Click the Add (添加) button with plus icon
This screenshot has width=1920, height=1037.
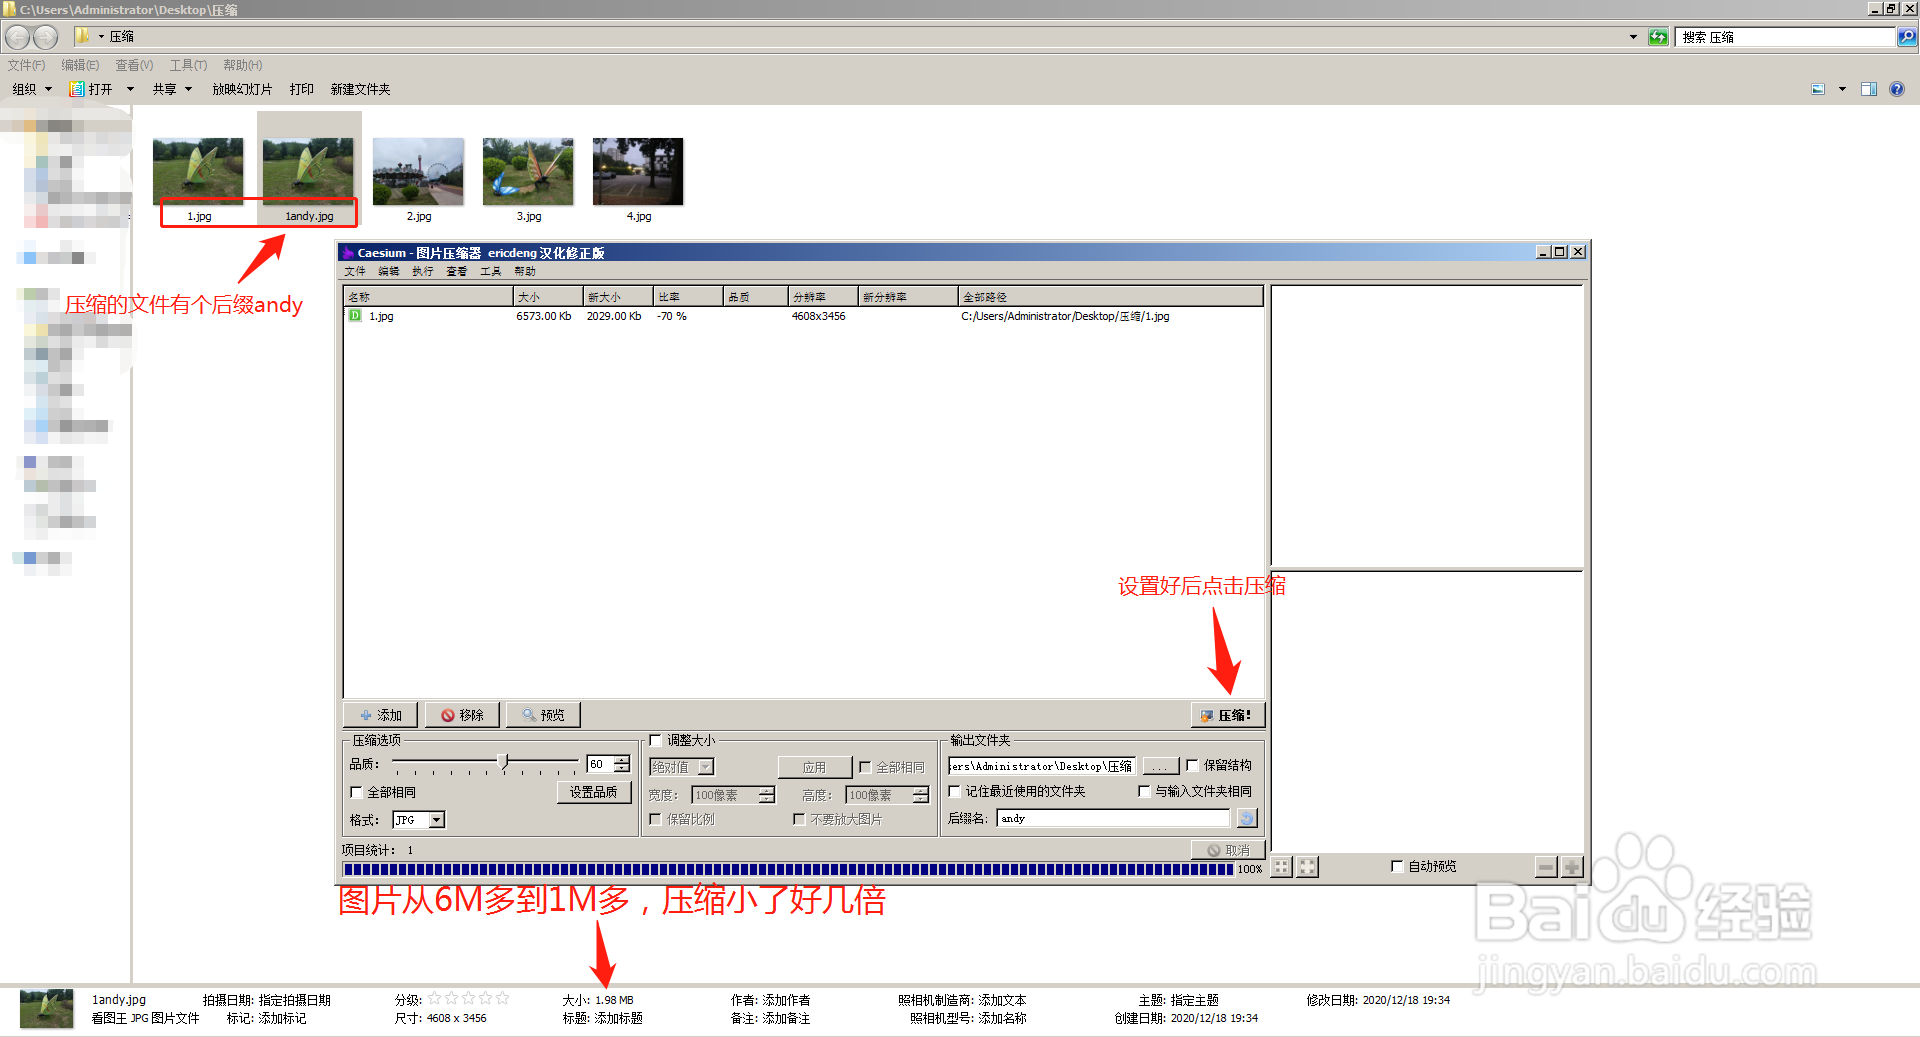pos(380,715)
